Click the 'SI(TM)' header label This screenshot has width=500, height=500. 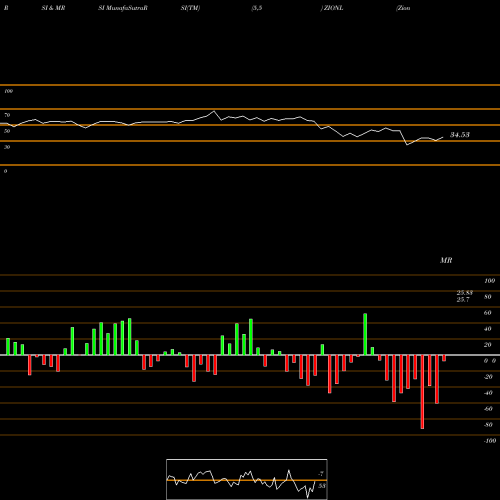coord(190,8)
